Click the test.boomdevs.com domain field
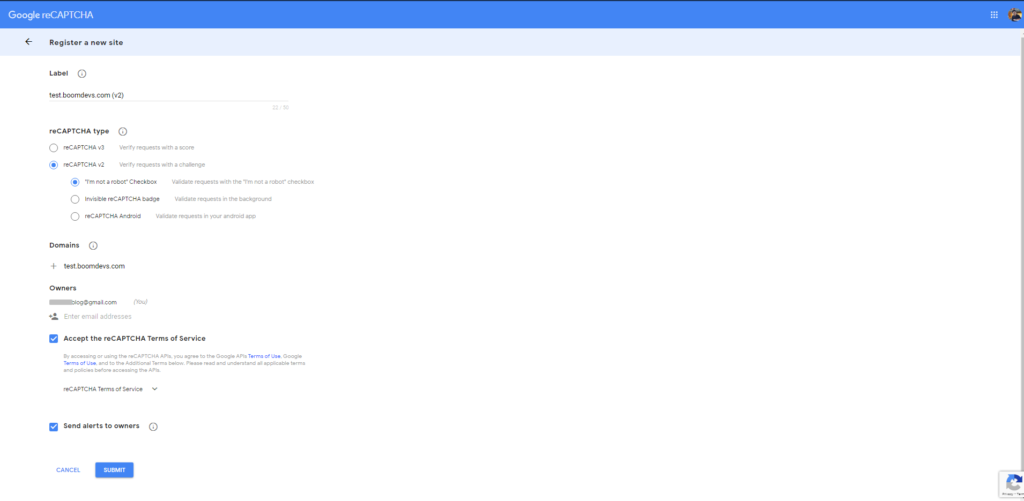Screen dimensions: 1024x501 (x=94, y=266)
